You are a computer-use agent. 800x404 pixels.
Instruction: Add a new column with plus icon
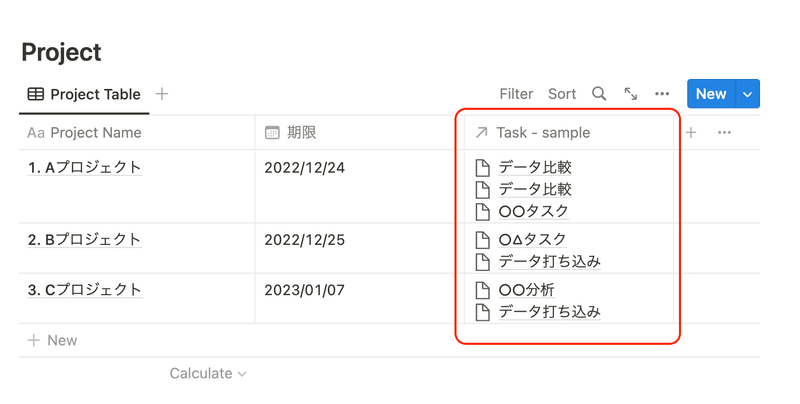coord(691,133)
